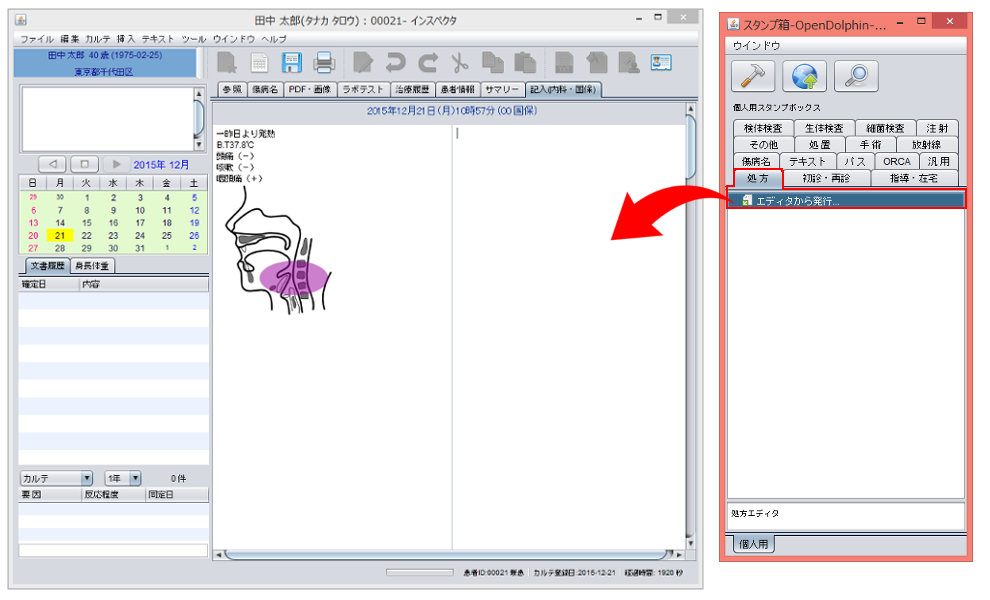Open the stamp box ウインドウ menu
This screenshot has width=990, height=600.
pyautogui.click(x=757, y=45)
